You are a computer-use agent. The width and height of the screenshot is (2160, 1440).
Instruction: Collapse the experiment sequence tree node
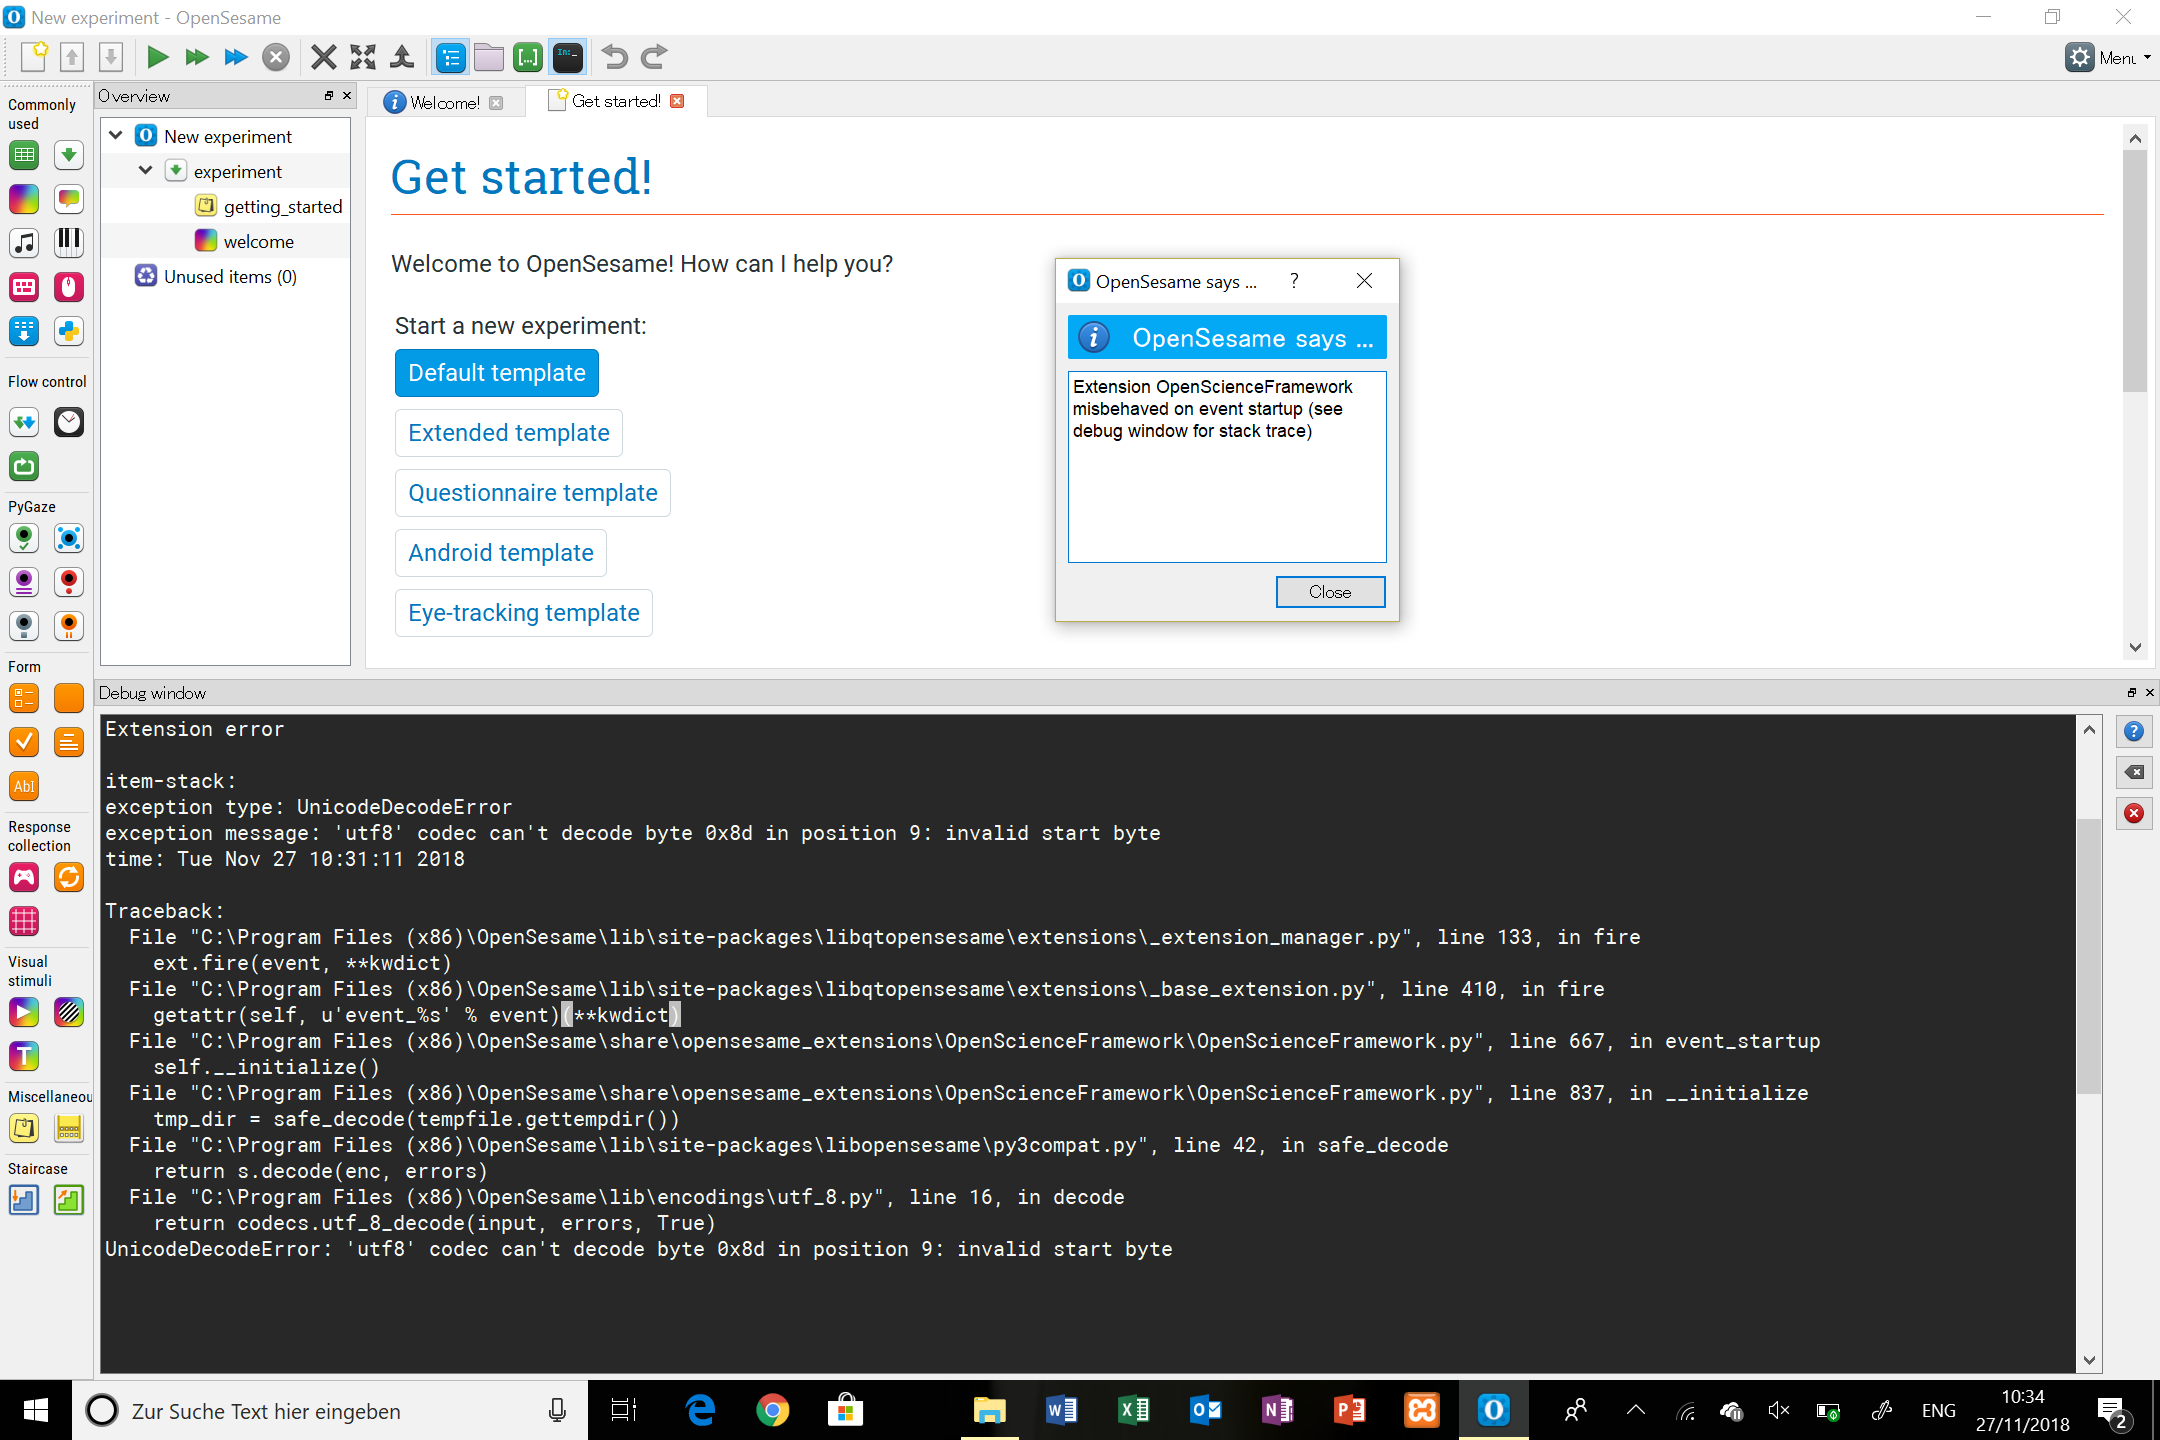[146, 170]
